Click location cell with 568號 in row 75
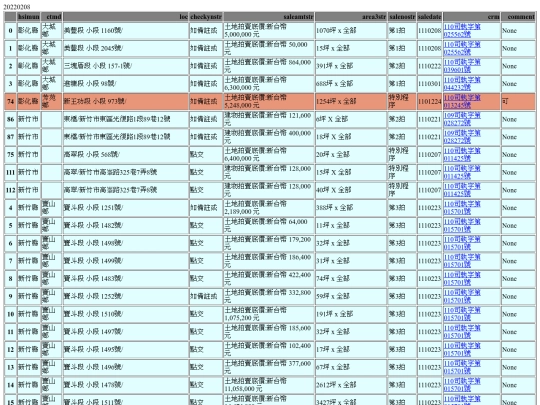This screenshot has height=405, width=540. pos(126,155)
